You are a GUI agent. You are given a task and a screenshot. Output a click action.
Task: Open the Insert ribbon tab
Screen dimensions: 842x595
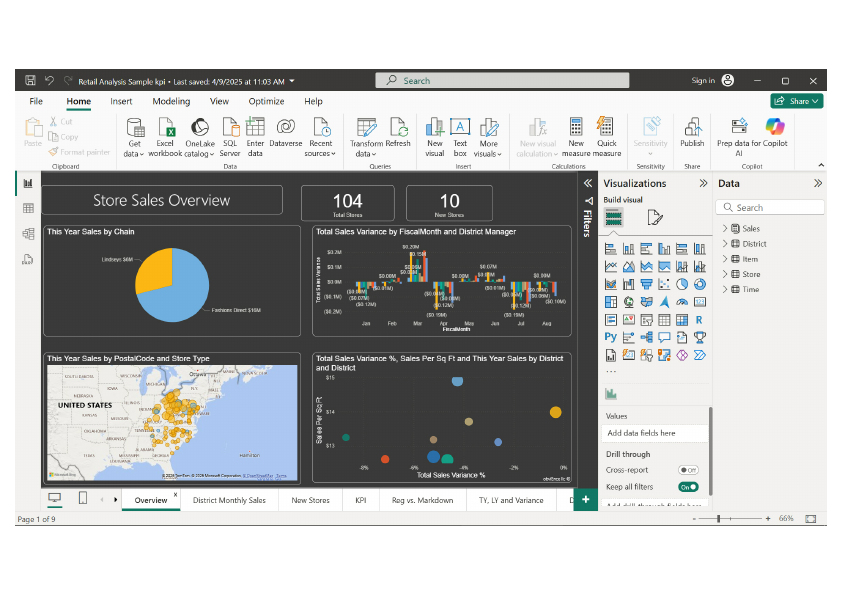click(x=121, y=101)
